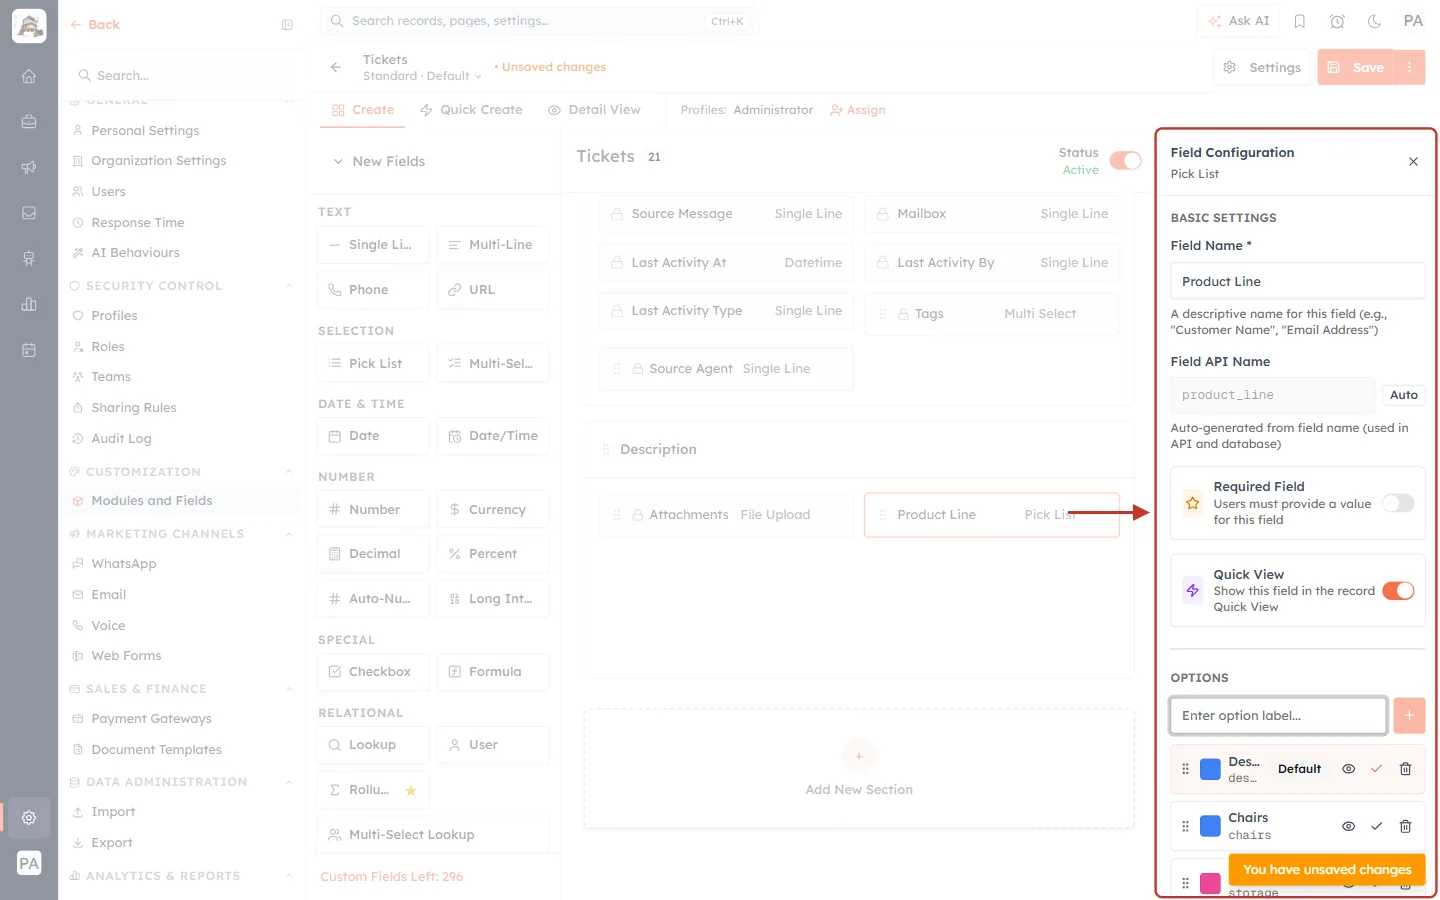Switch to the Quick Create tab

(x=471, y=110)
